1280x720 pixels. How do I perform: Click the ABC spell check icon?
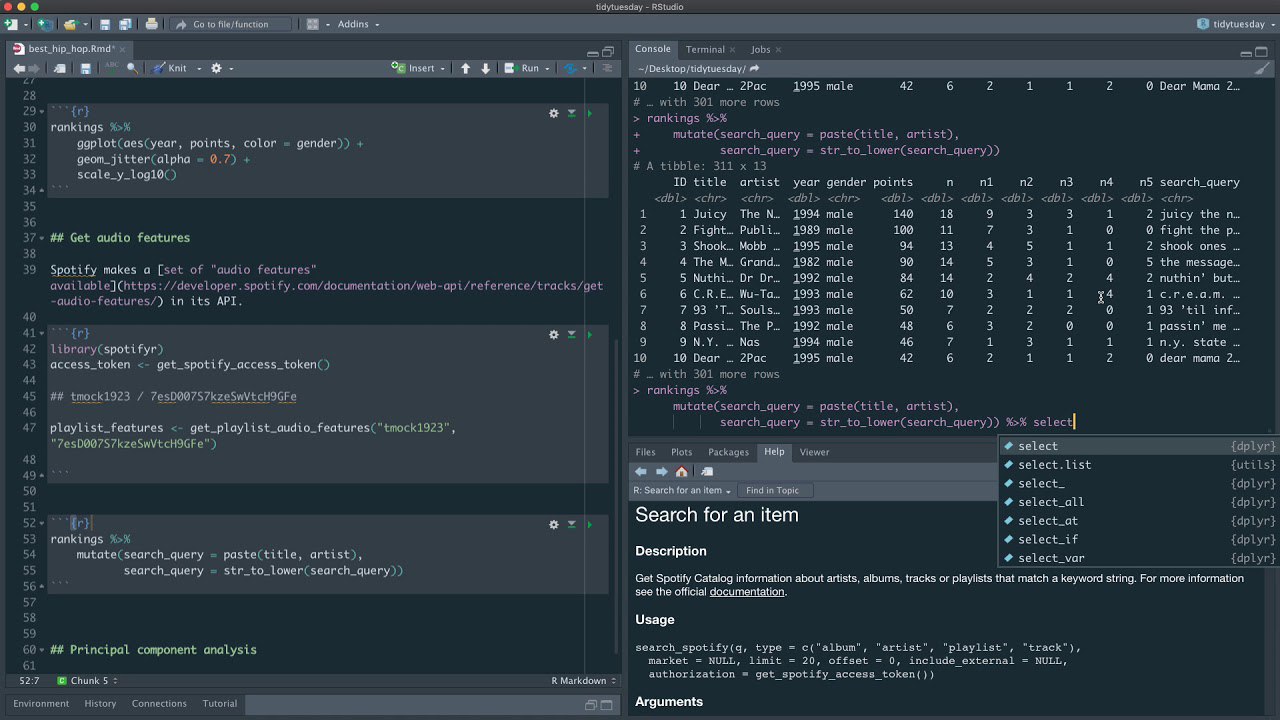click(x=111, y=68)
